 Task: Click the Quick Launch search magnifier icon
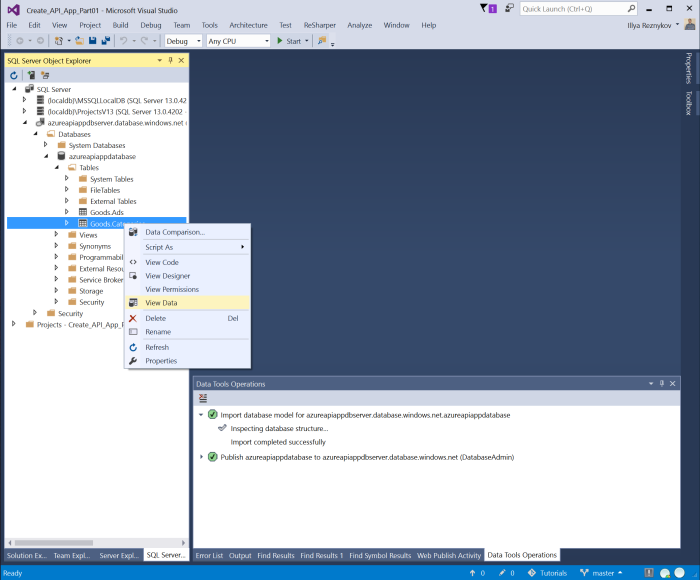click(x=631, y=8)
